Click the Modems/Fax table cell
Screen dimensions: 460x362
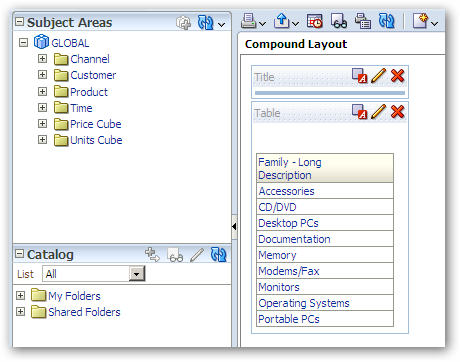pyautogui.click(x=325, y=271)
